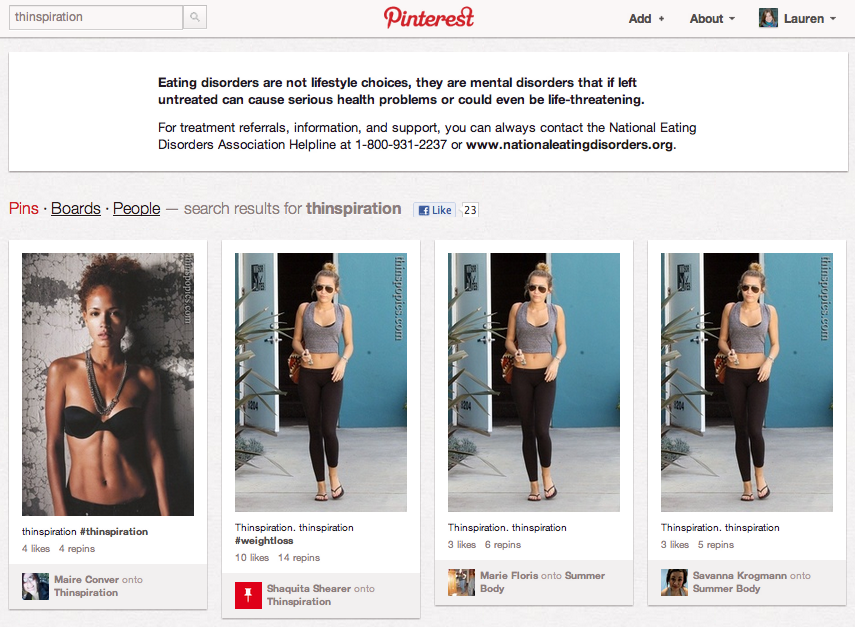This screenshot has width=855, height=627.
Task: Switch to the People results tab
Action: pos(136,208)
